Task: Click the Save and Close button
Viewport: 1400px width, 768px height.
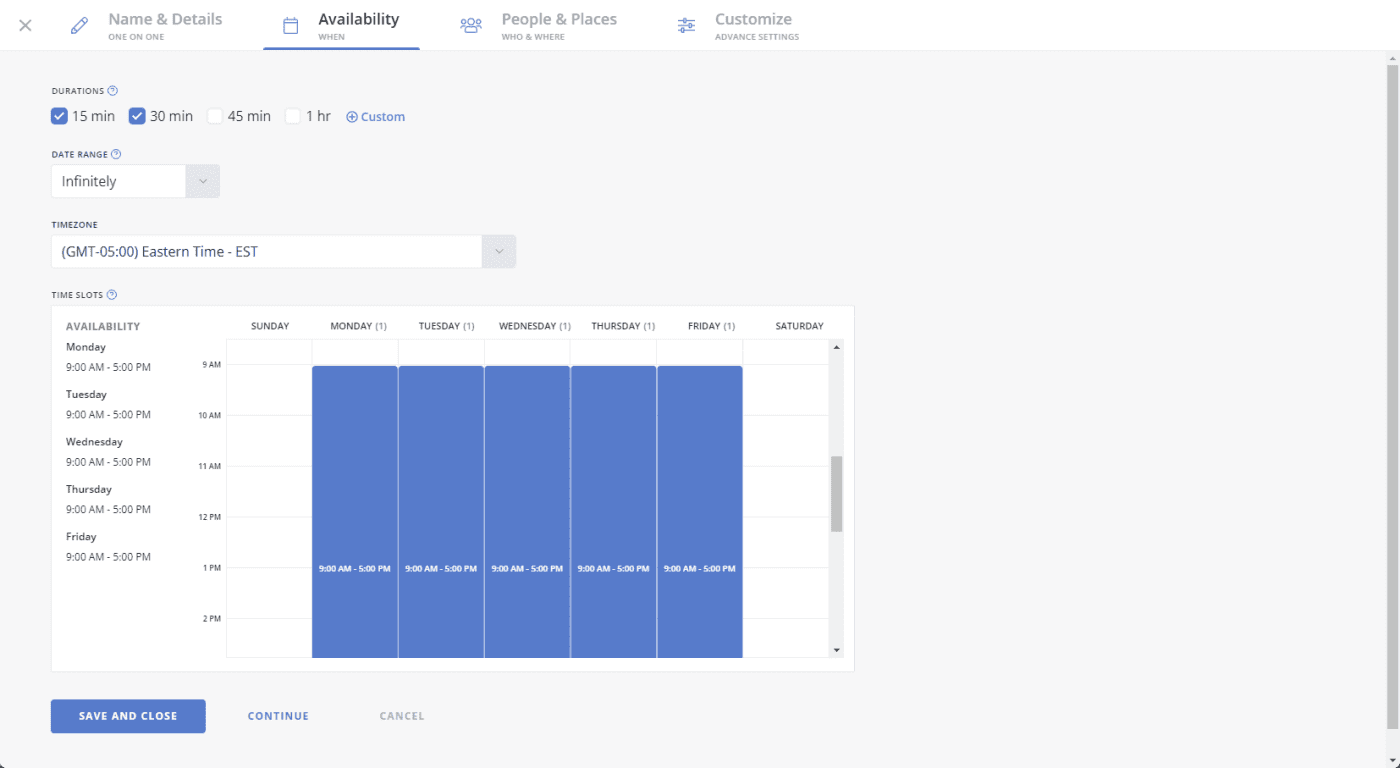Action: coord(128,716)
